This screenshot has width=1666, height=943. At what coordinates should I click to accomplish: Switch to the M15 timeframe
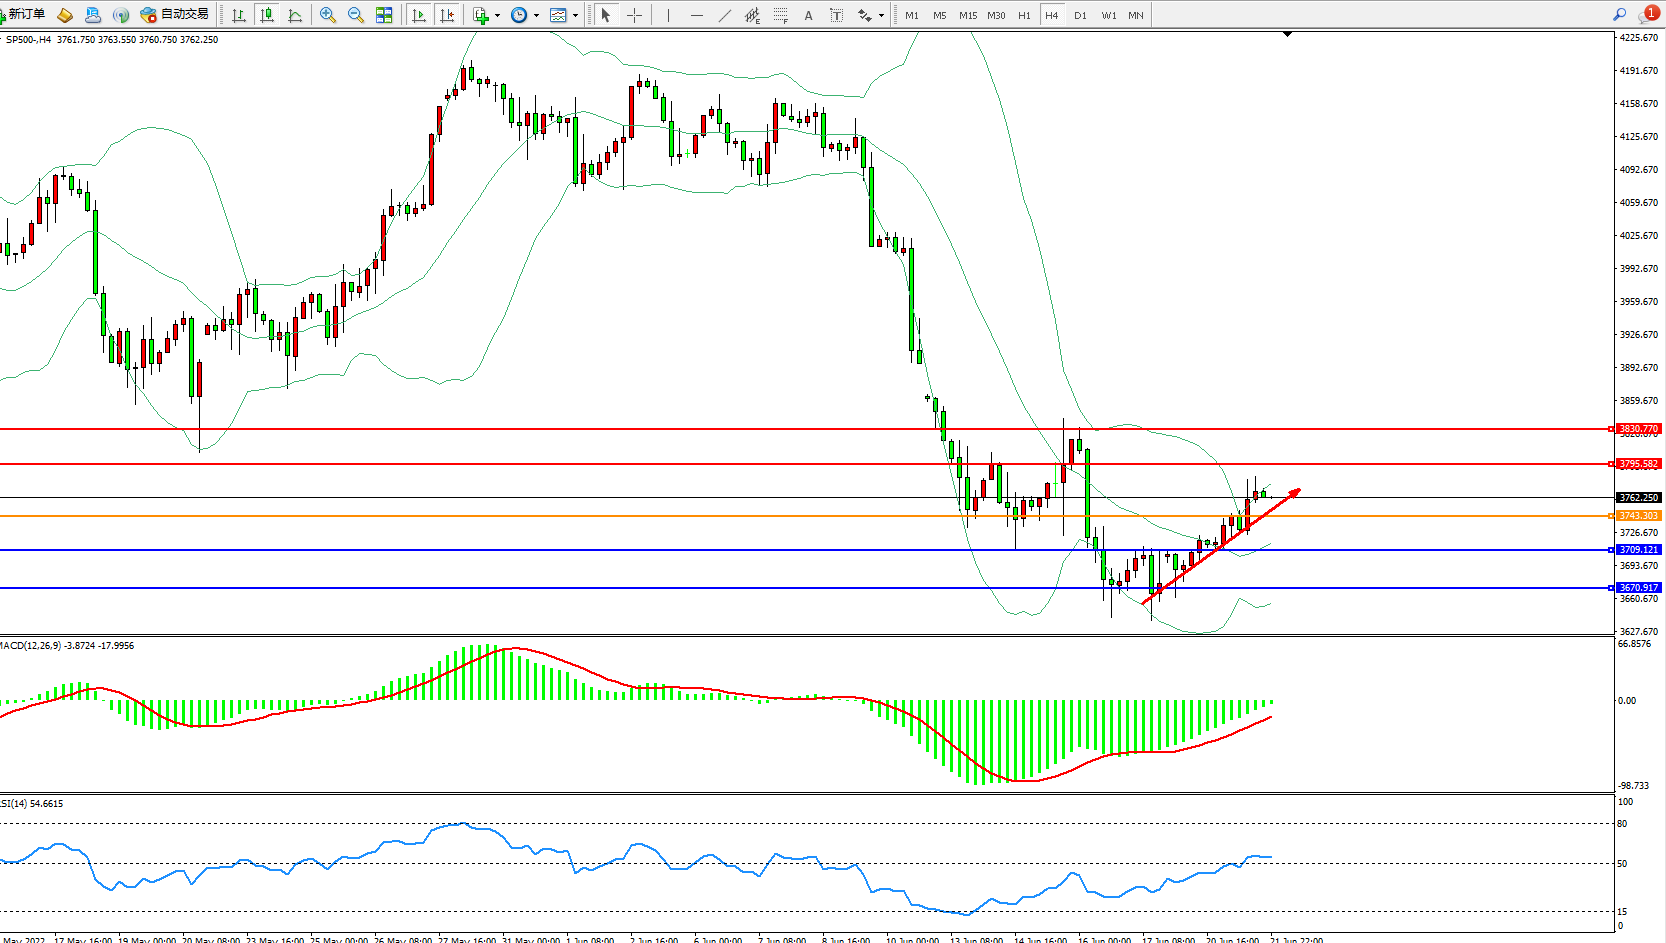968,15
